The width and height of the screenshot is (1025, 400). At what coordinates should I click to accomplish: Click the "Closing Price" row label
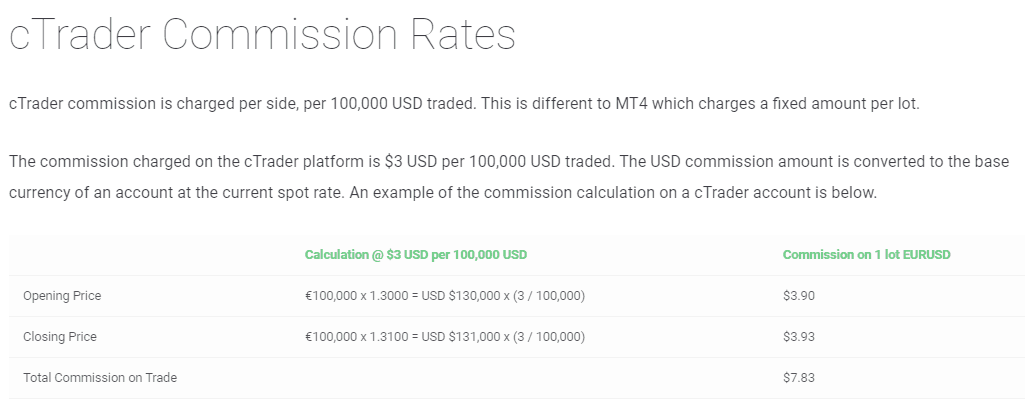point(60,337)
